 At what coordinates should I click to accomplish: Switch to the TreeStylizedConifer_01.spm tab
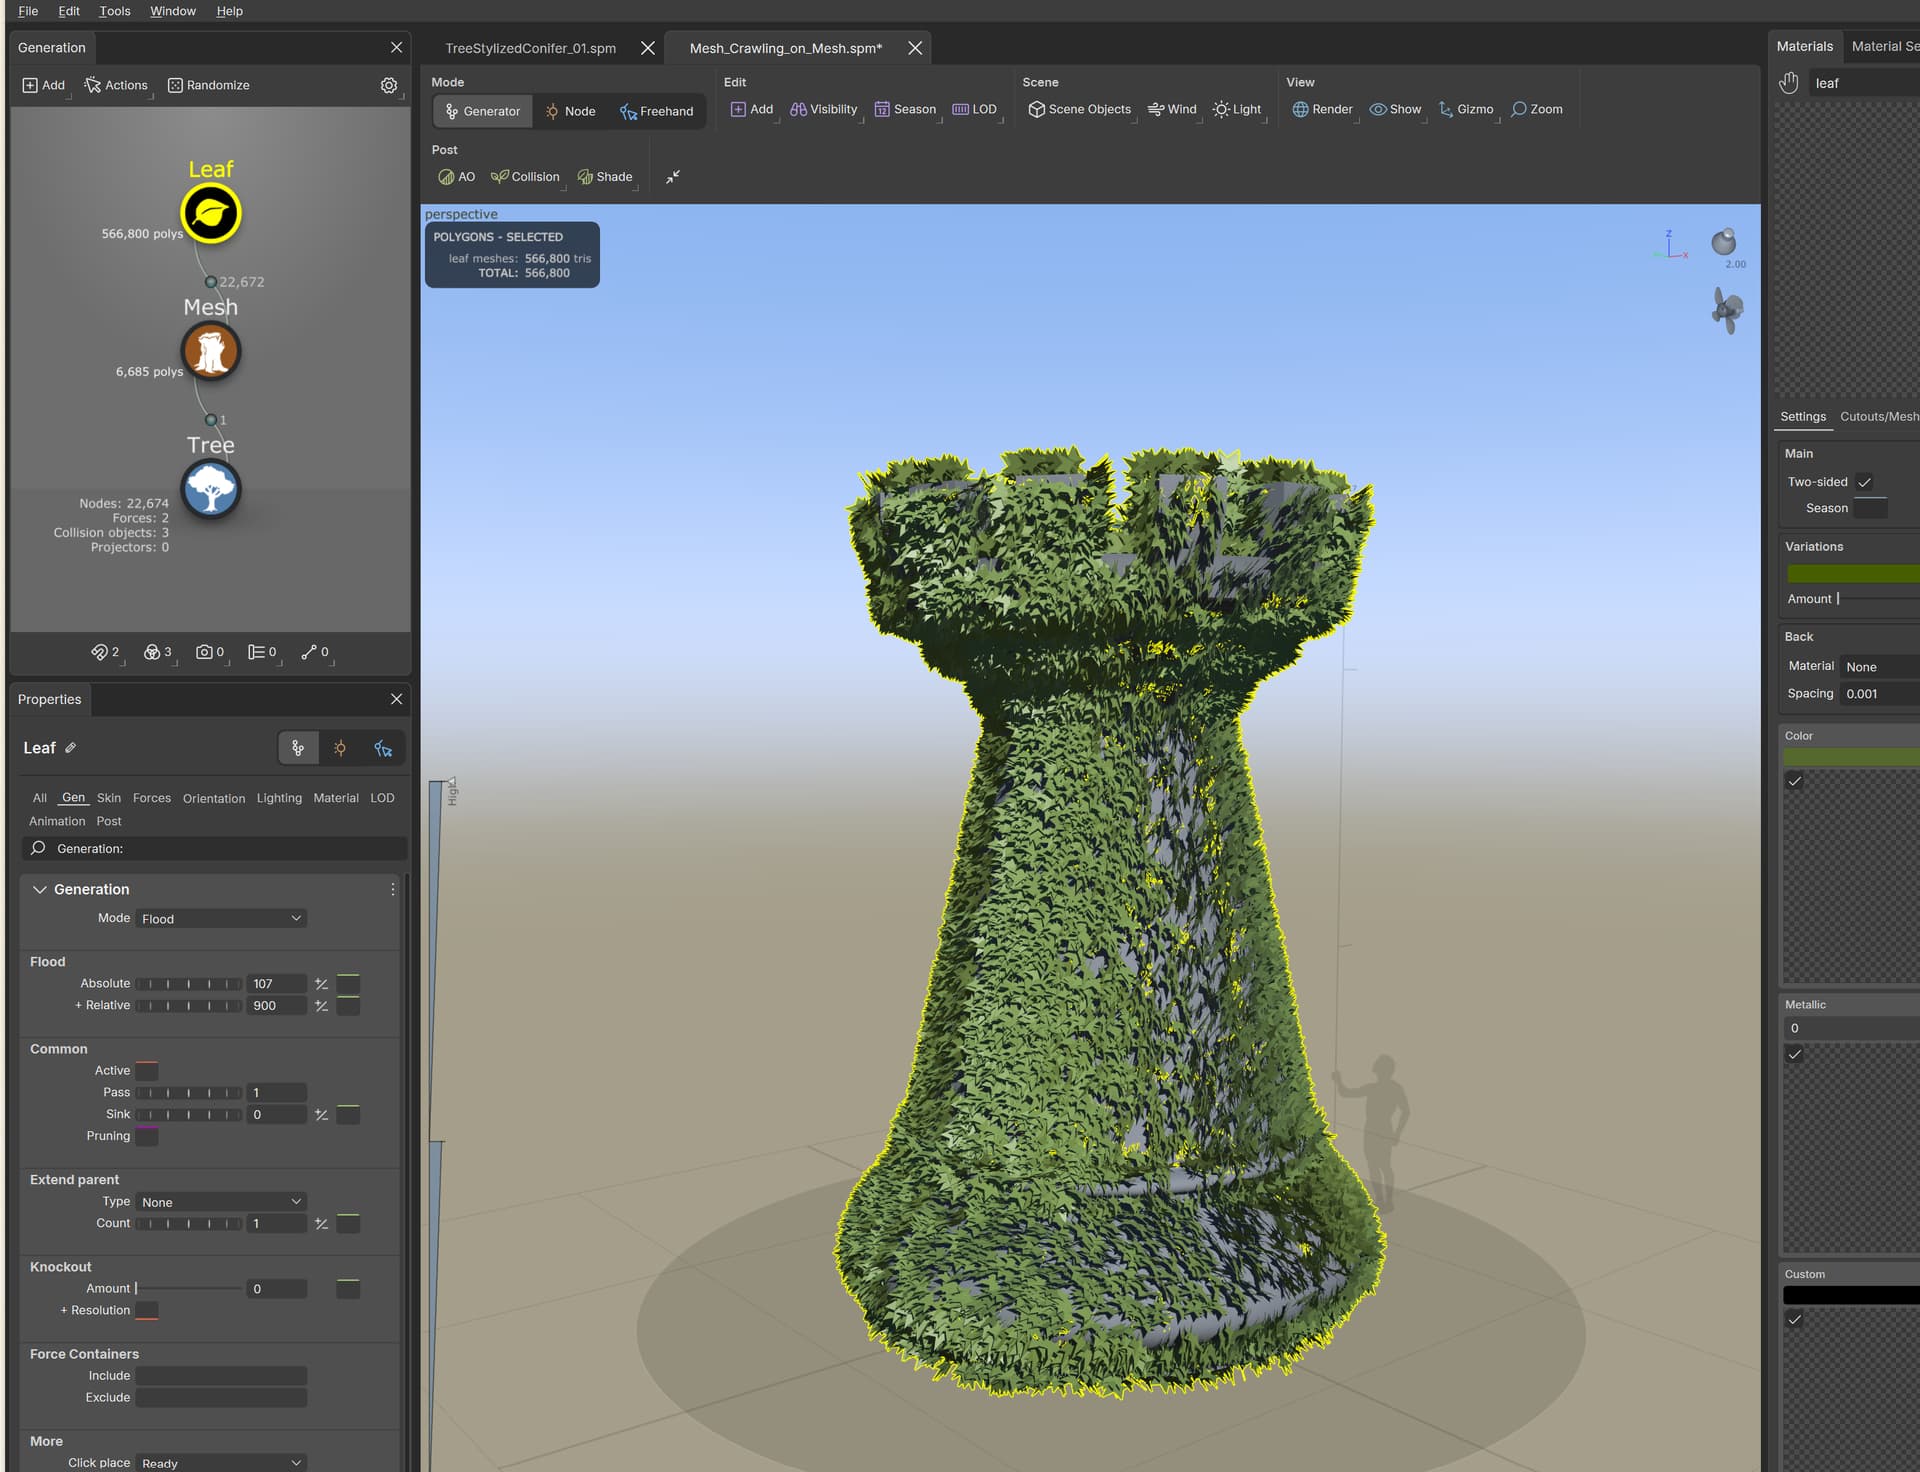tap(530, 47)
